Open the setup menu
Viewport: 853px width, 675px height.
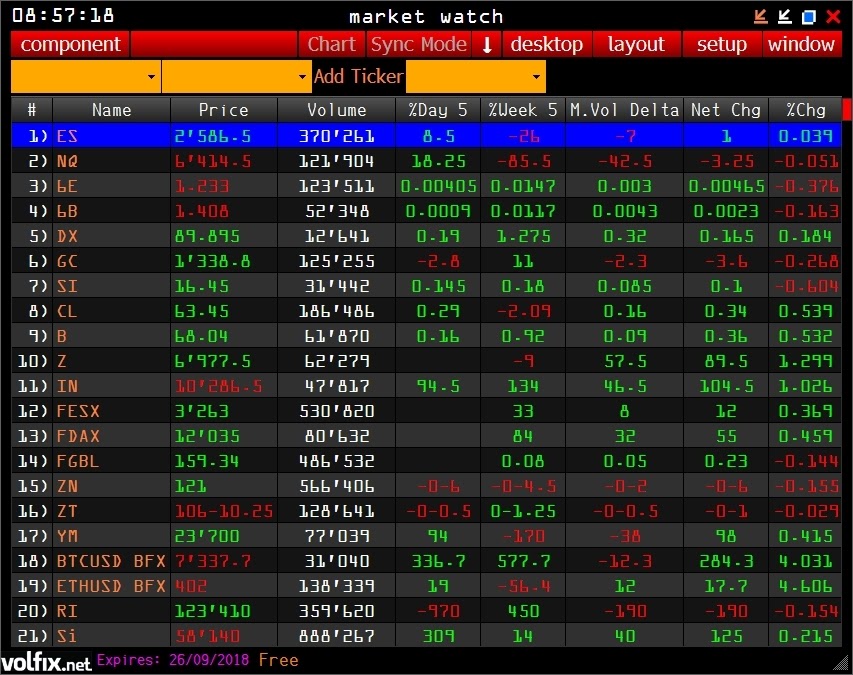[721, 44]
